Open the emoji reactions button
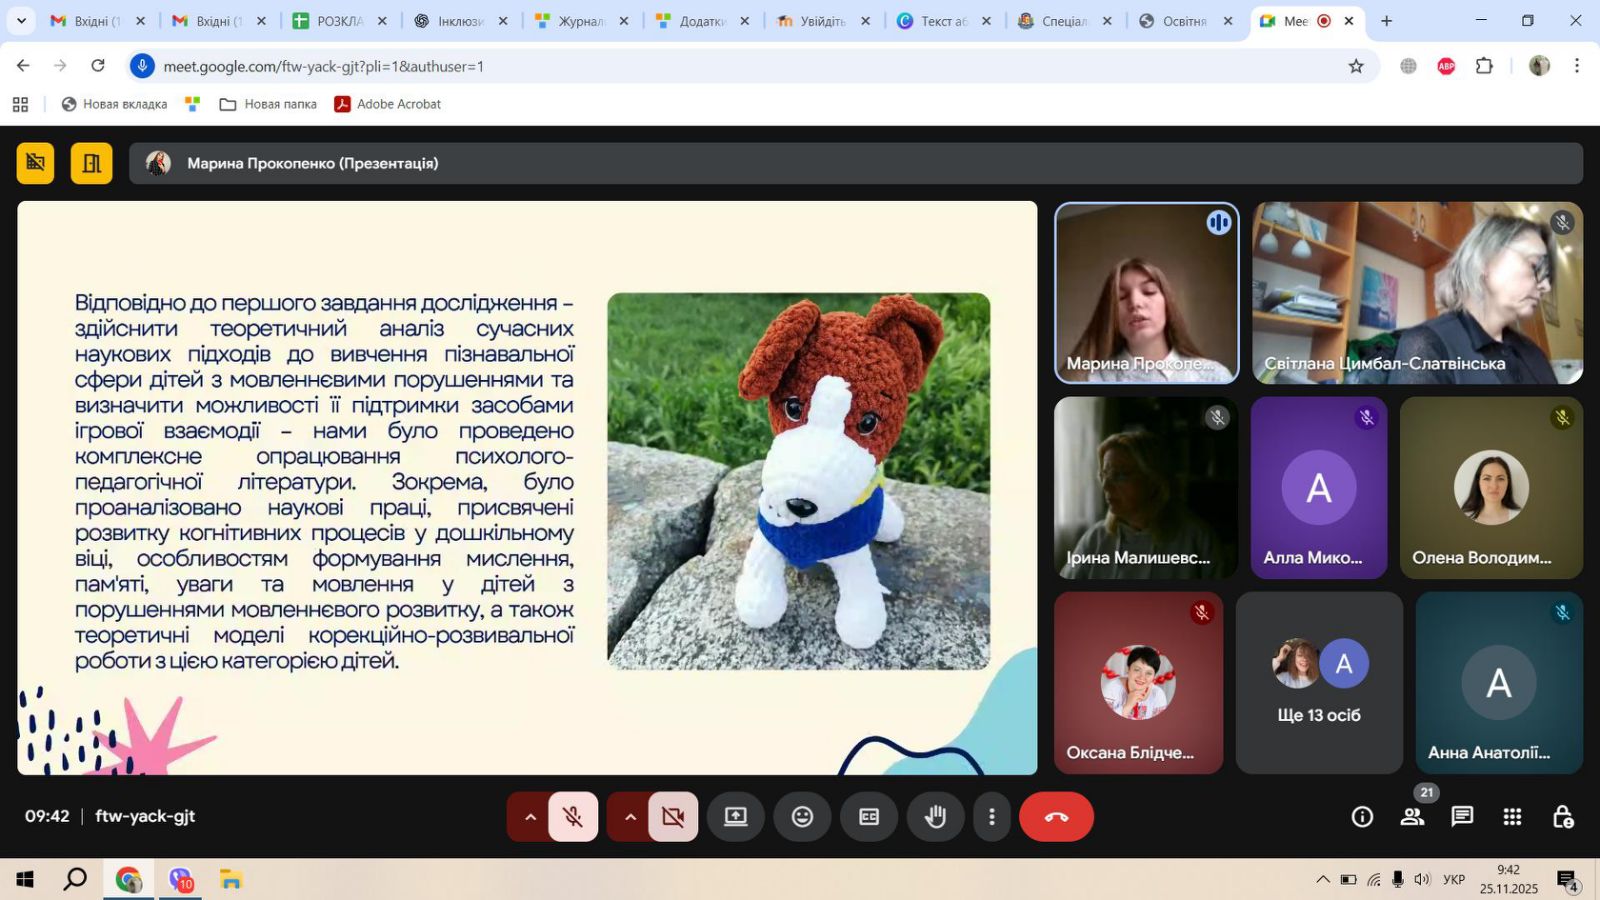The image size is (1600, 900). [802, 817]
